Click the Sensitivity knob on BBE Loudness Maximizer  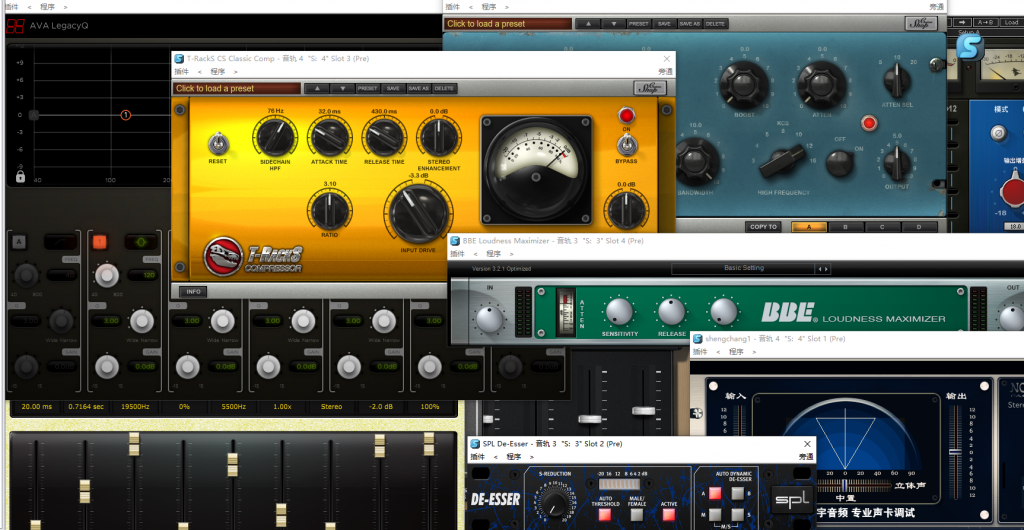click(x=620, y=312)
